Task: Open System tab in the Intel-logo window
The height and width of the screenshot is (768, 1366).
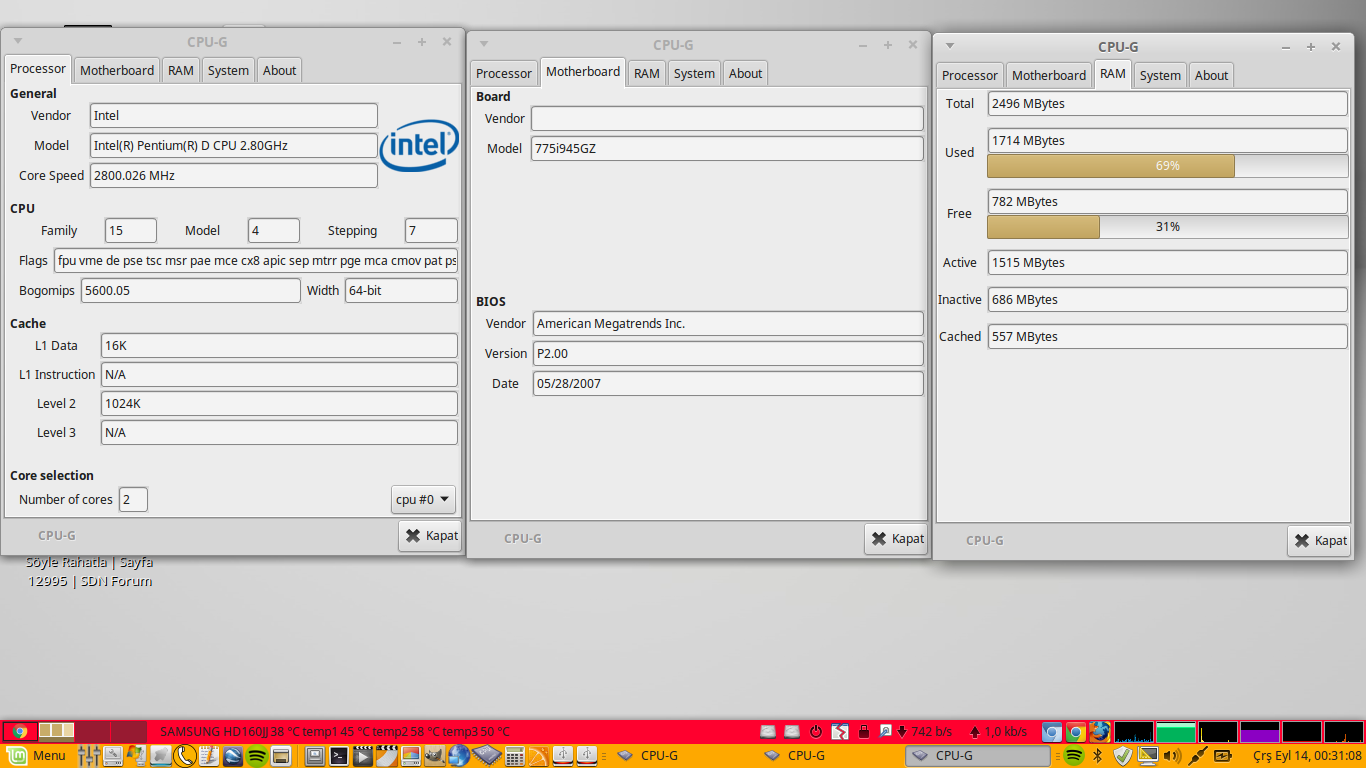Action: [228, 70]
